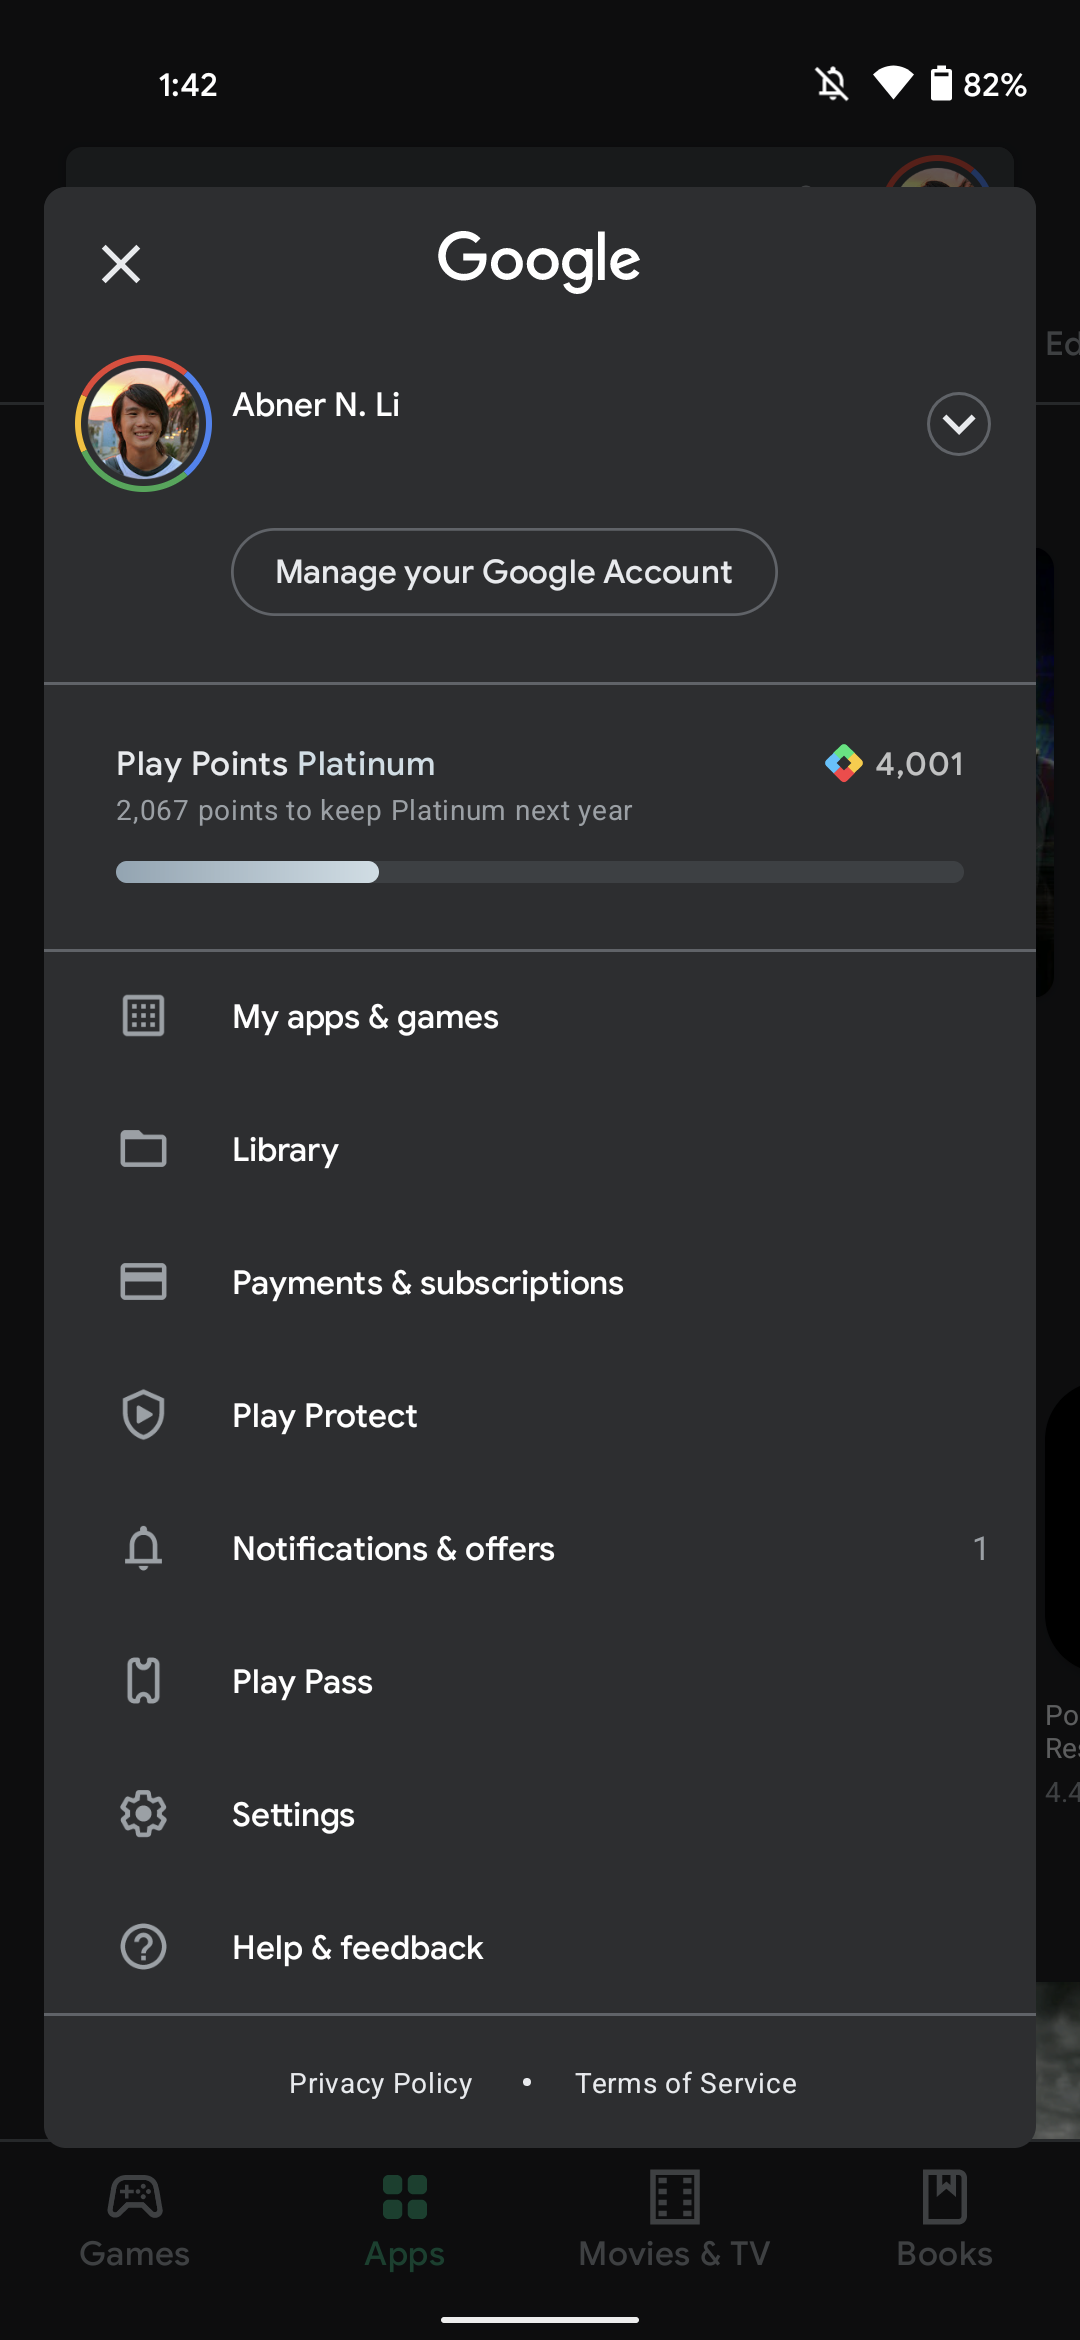Tap the Notifications bell icon
This screenshot has width=1080, height=2340.
coord(143,1548)
